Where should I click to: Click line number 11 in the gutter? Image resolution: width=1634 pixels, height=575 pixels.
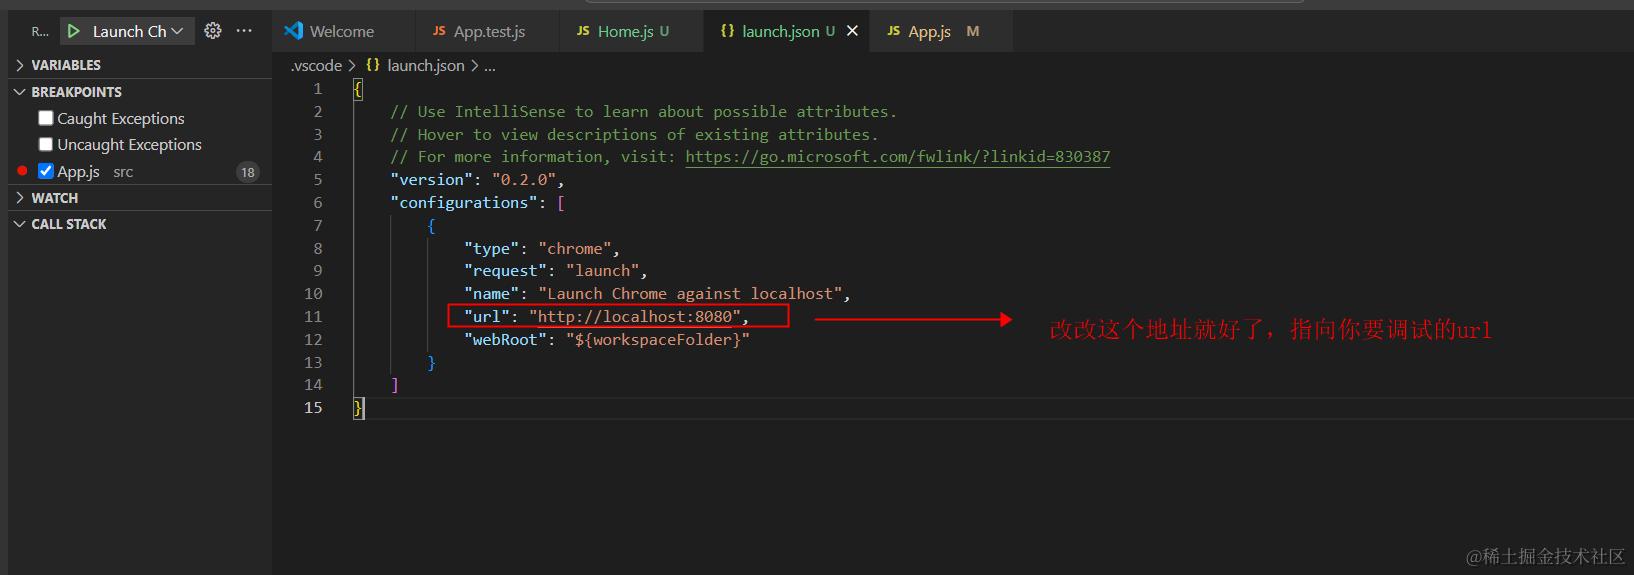(x=313, y=317)
